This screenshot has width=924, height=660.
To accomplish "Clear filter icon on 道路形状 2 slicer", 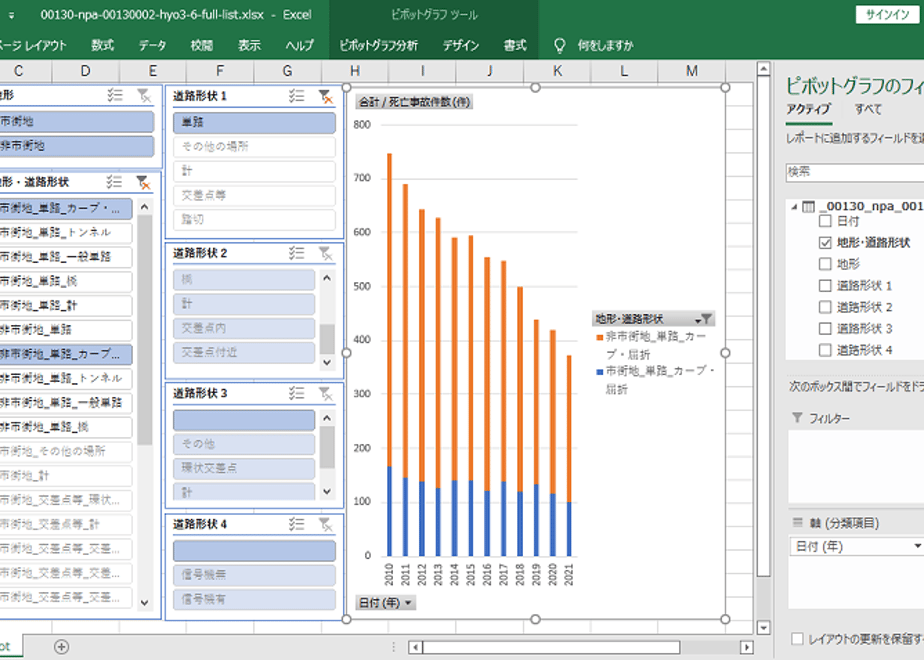I will coord(325,253).
